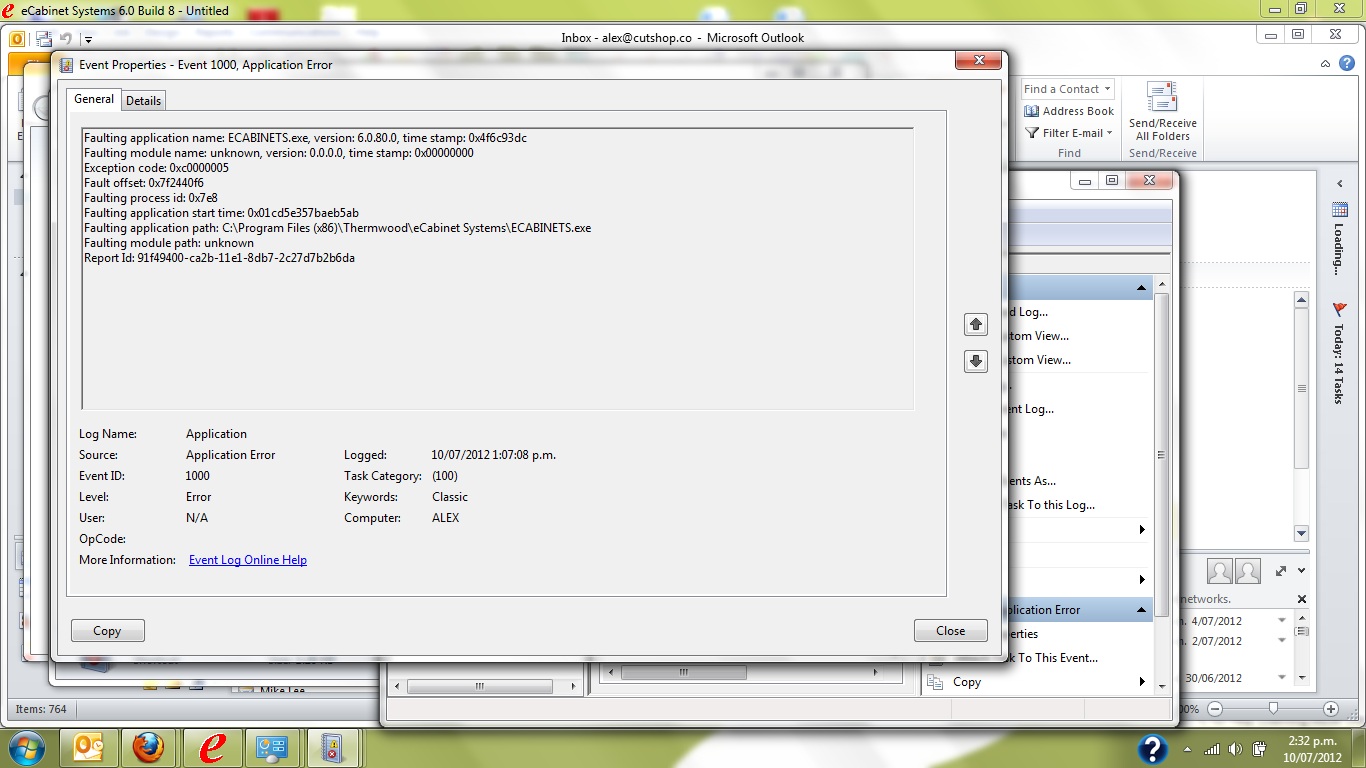Open Address Book in Outlook ribbon
1366x768 pixels.
click(x=1069, y=111)
